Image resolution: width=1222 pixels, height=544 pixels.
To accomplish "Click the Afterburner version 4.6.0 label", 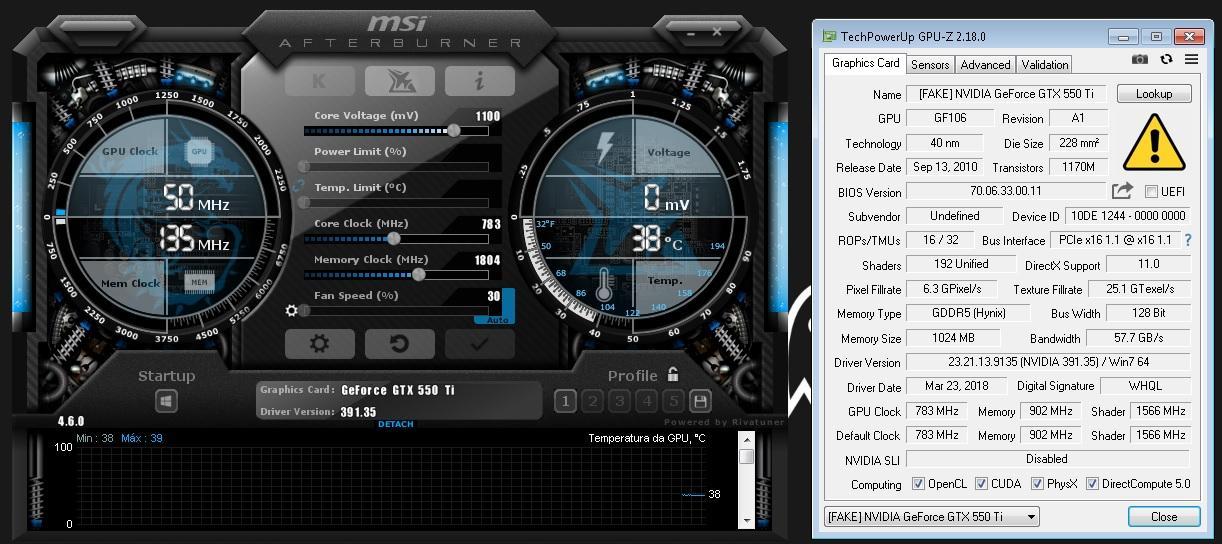I will [71, 421].
